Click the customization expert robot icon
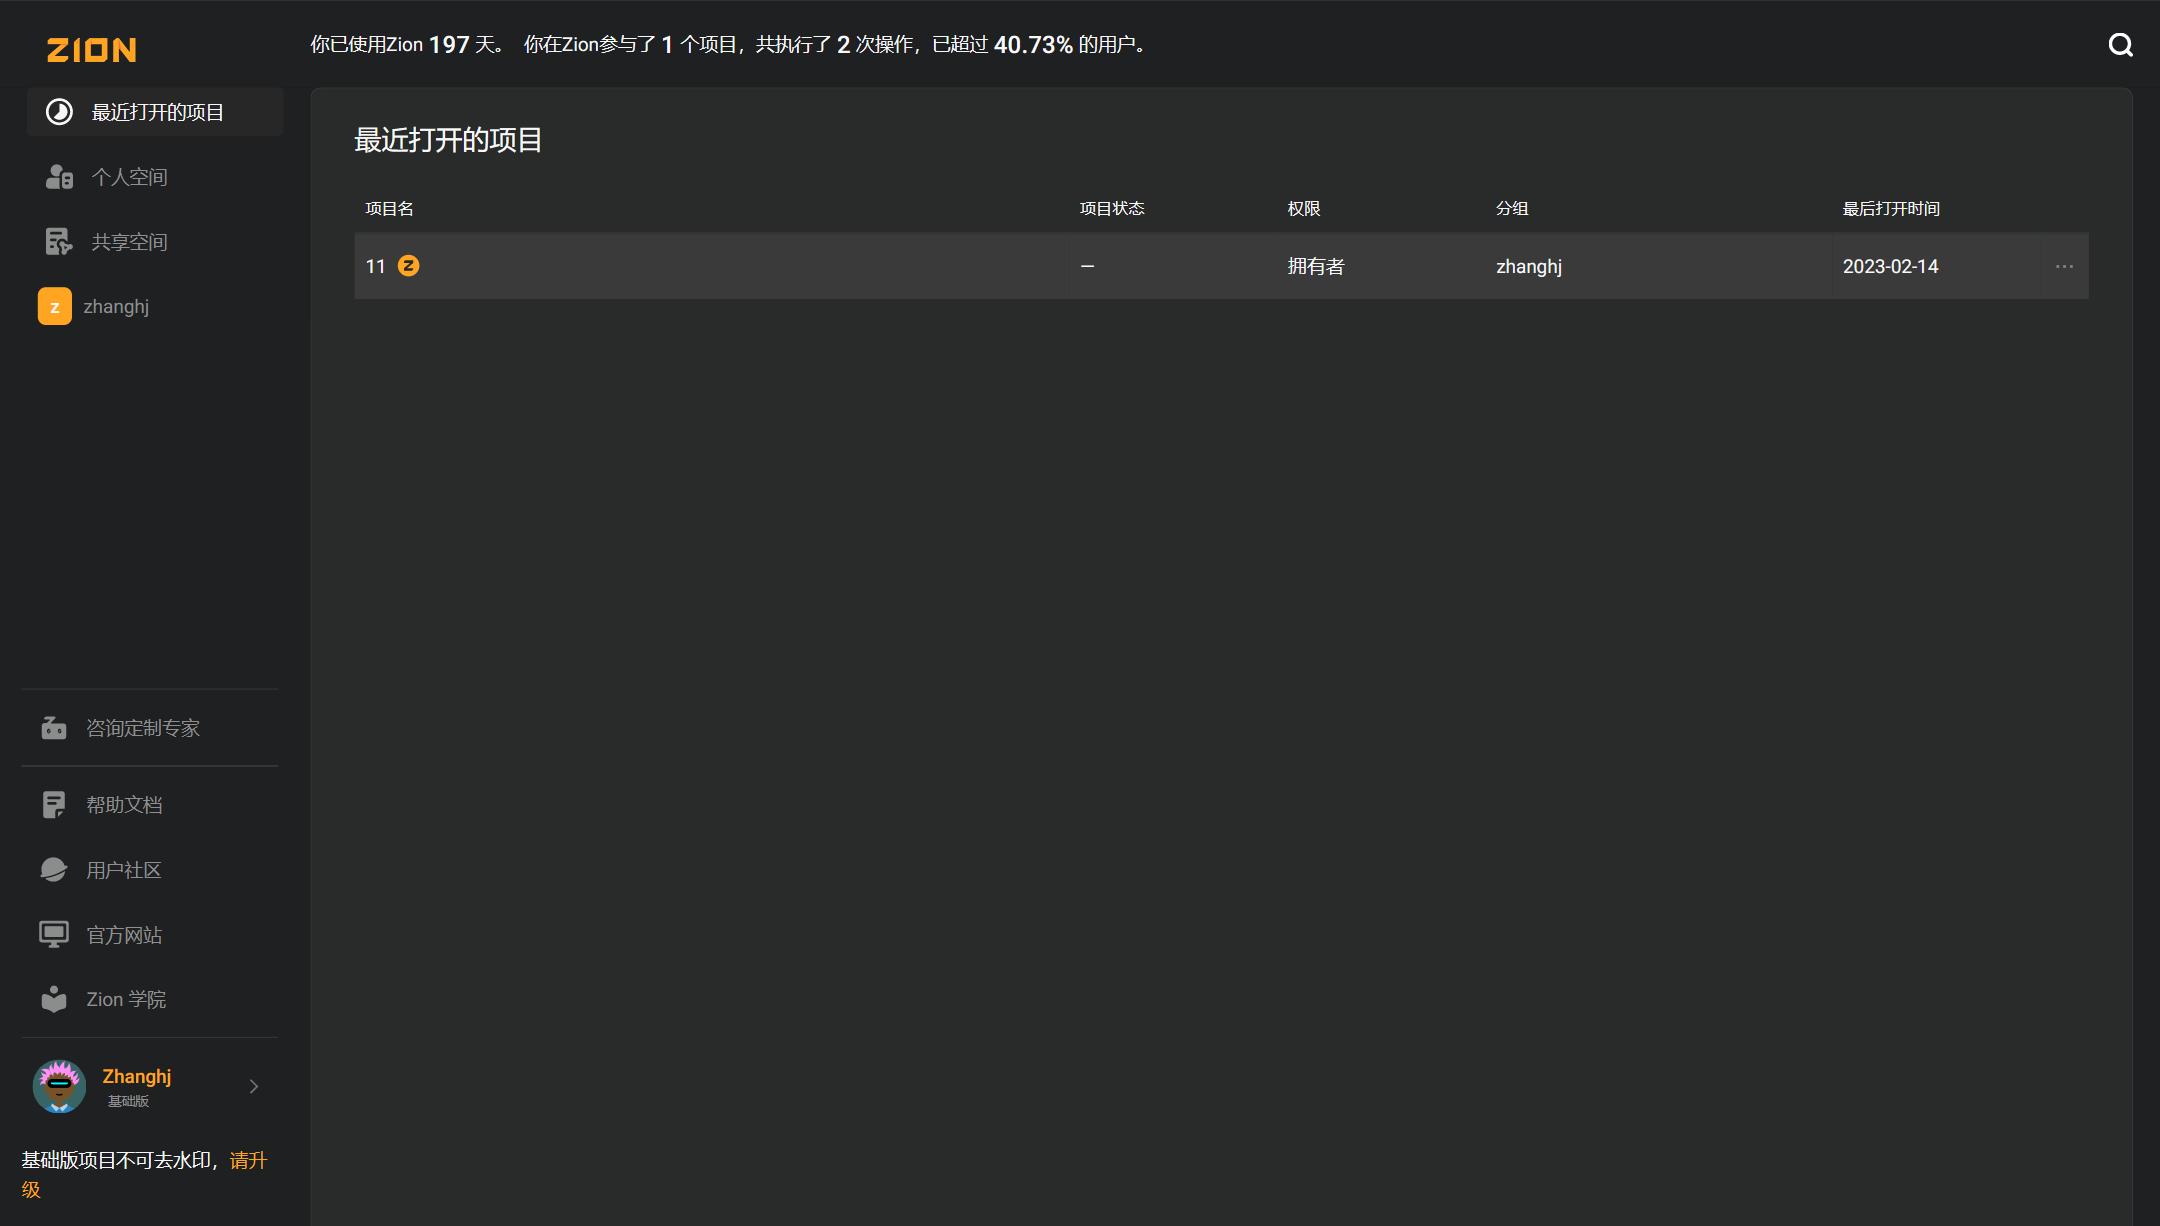This screenshot has width=2160, height=1226. tap(54, 728)
